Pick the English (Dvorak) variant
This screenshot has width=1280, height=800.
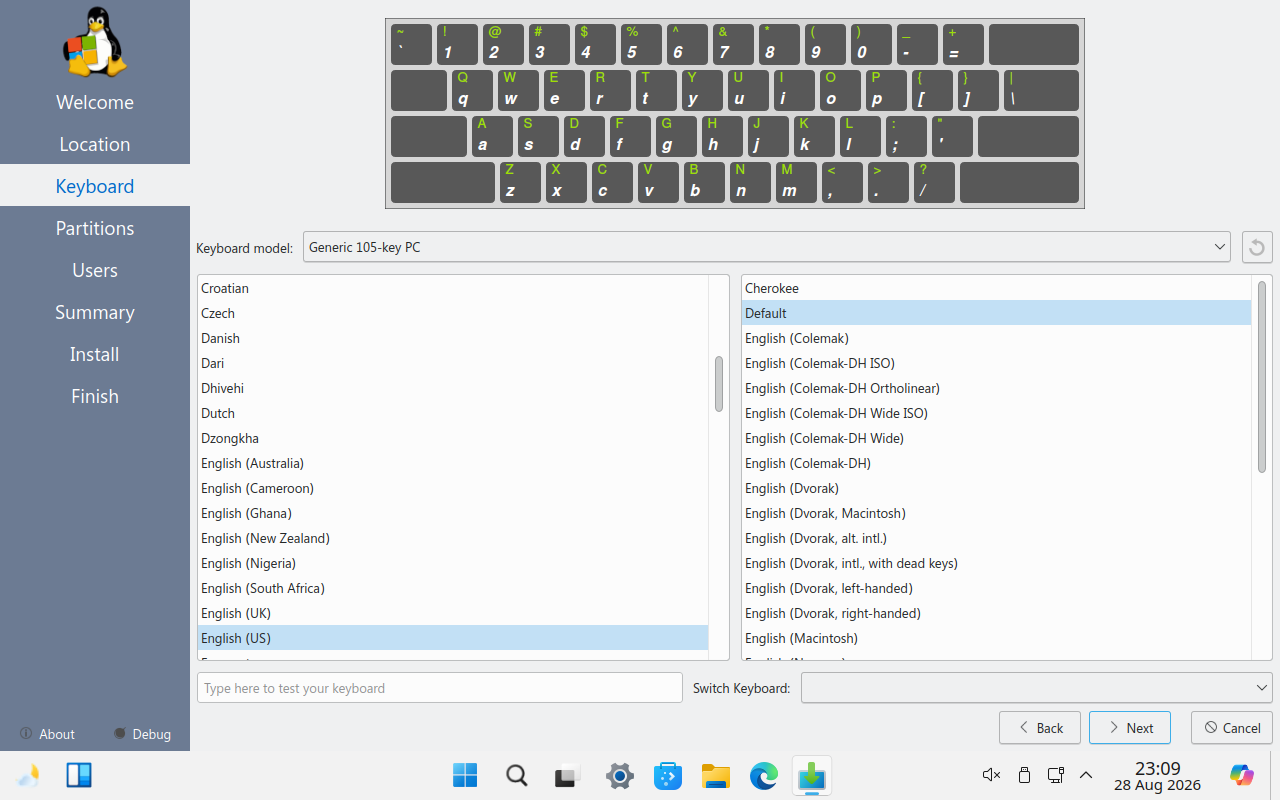click(x=996, y=488)
